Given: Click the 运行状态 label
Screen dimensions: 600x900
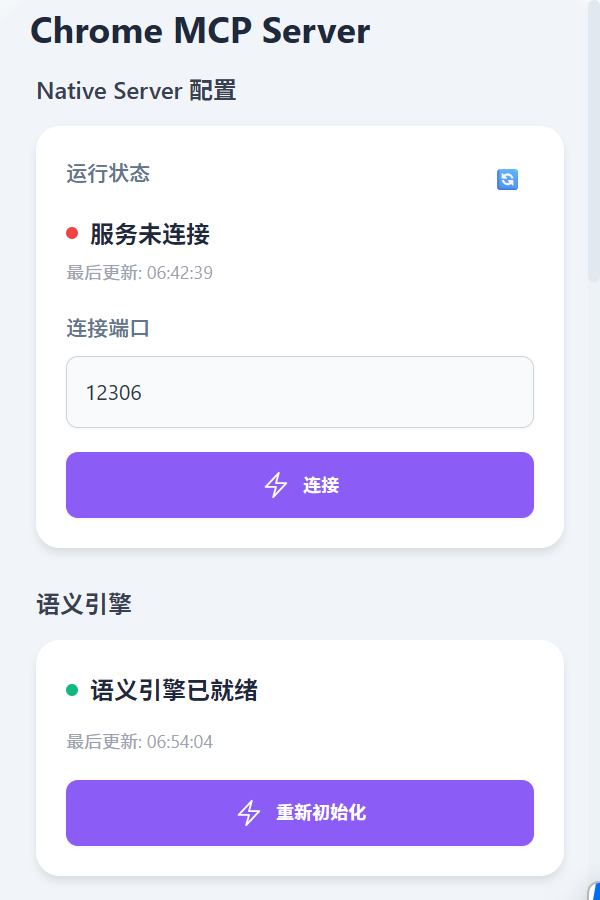Looking at the screenshot, I should tap(108, 173).
